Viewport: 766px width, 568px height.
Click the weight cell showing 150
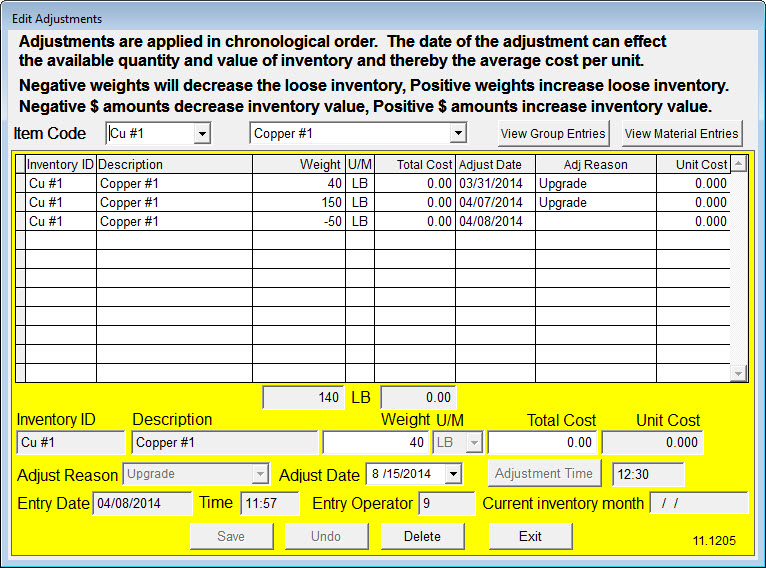point(299,202)
